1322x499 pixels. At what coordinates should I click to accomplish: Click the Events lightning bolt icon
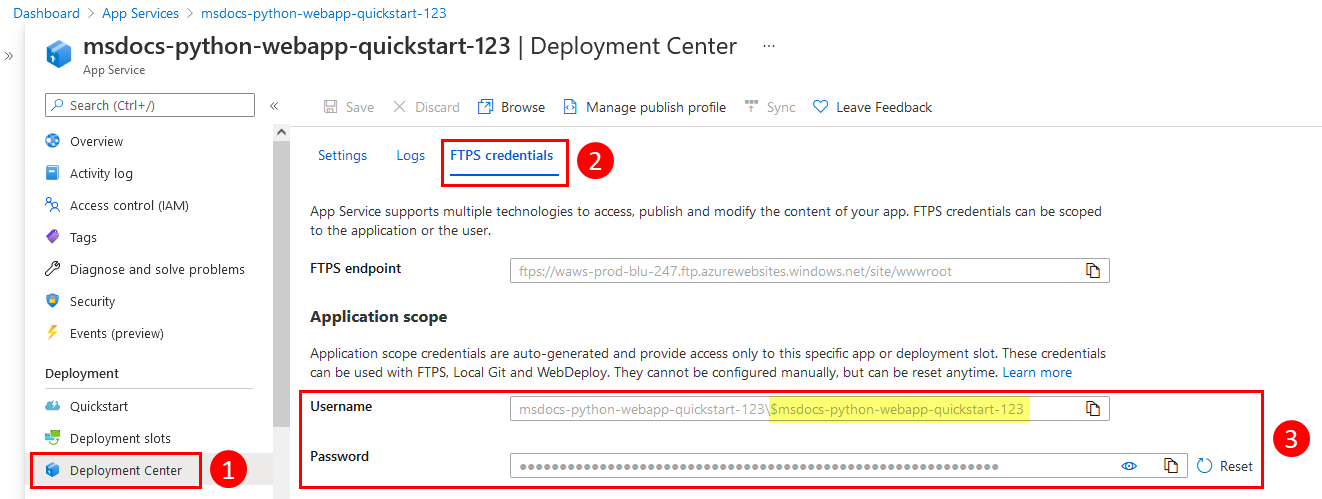tap(53, 333)
